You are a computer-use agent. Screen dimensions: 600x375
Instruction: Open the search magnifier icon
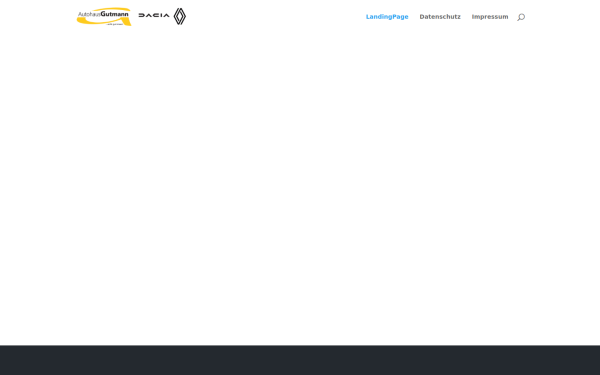521,17
